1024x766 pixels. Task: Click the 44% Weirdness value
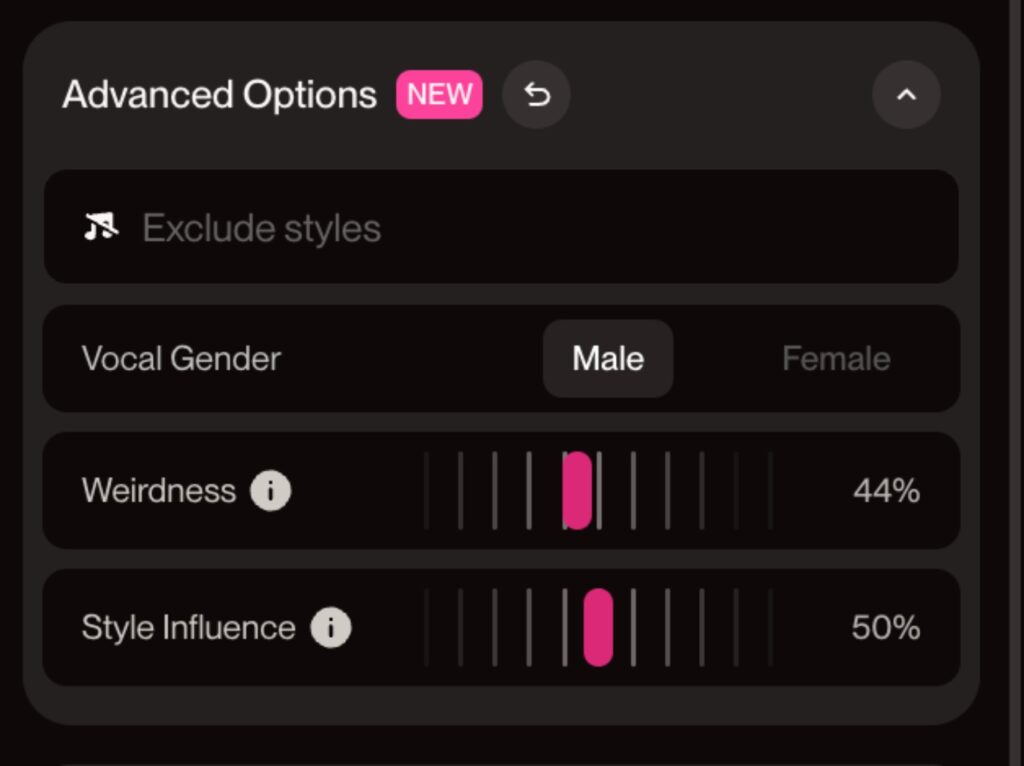[x=886, y=491]
